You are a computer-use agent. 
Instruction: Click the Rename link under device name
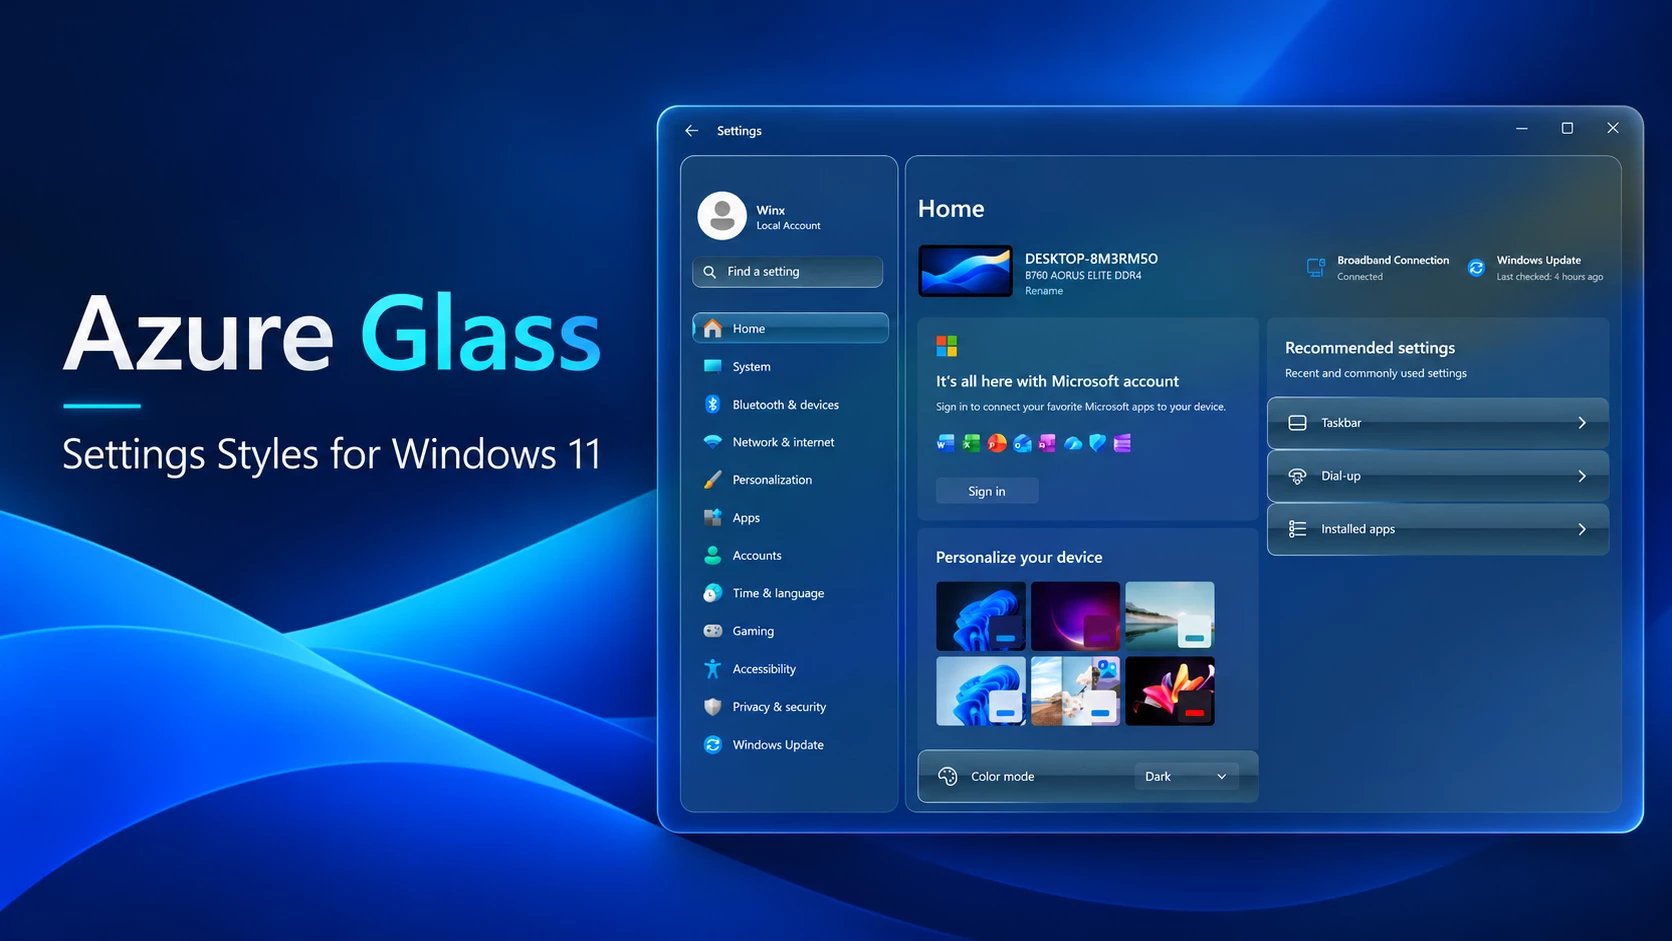click(x=1044, y=291)
